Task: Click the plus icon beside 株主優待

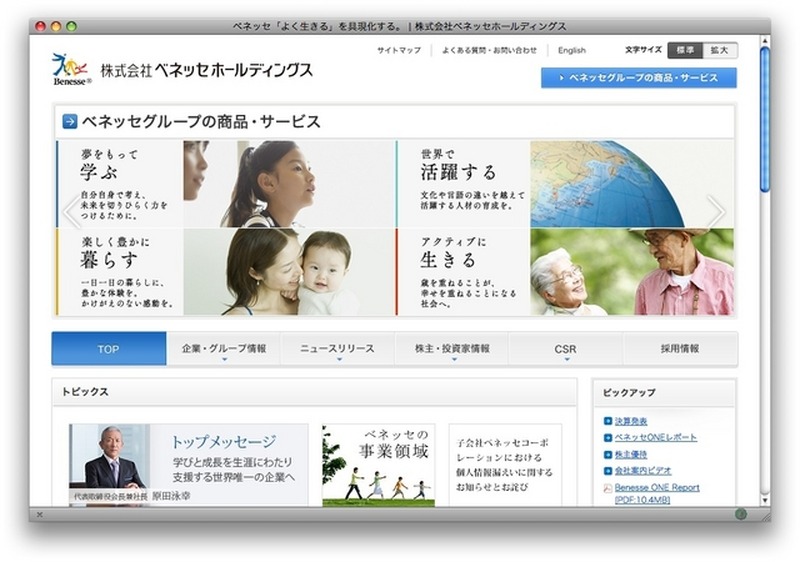Action: point(607,454)
